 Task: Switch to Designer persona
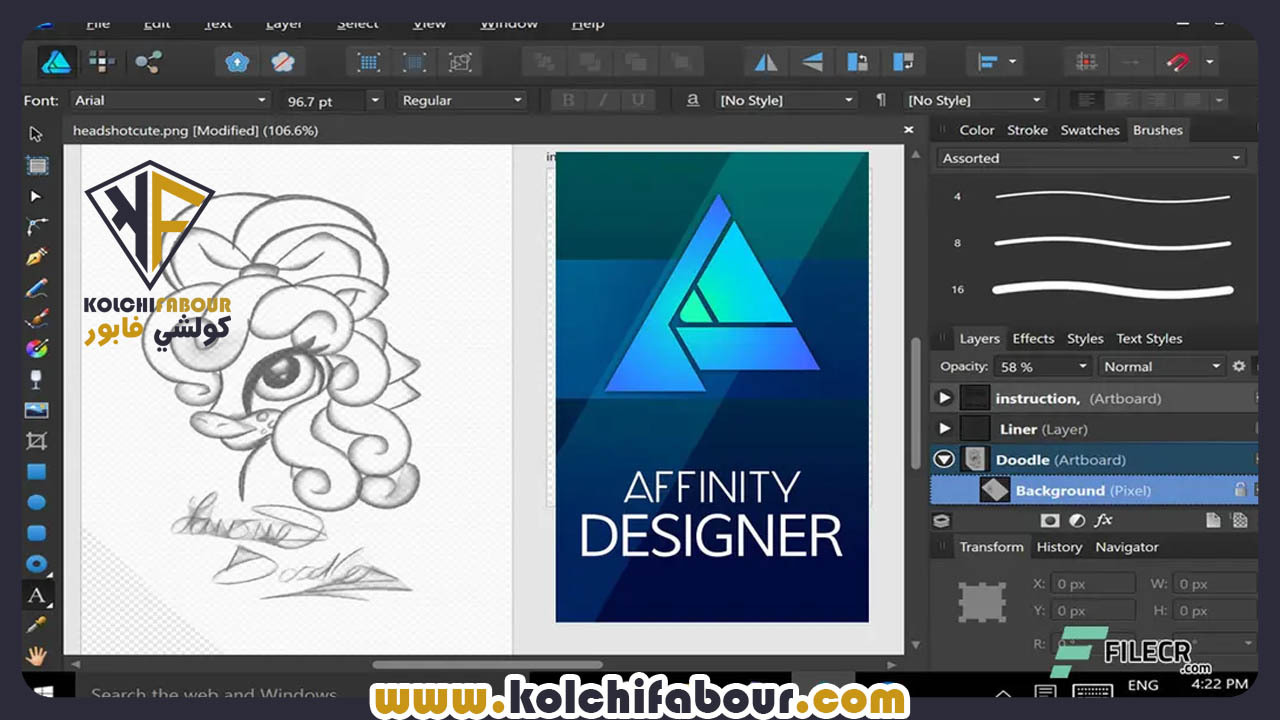(x=57, y=62)
